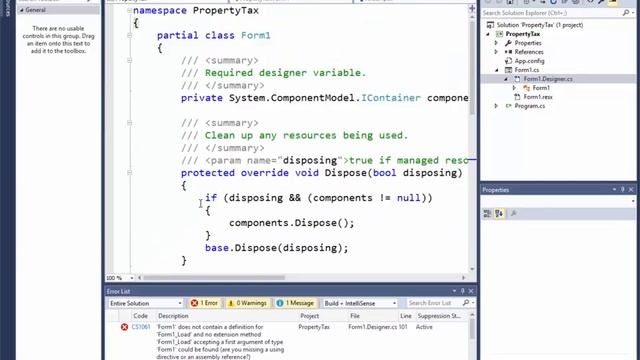Open the Error List window options arrow

(454, 291)
